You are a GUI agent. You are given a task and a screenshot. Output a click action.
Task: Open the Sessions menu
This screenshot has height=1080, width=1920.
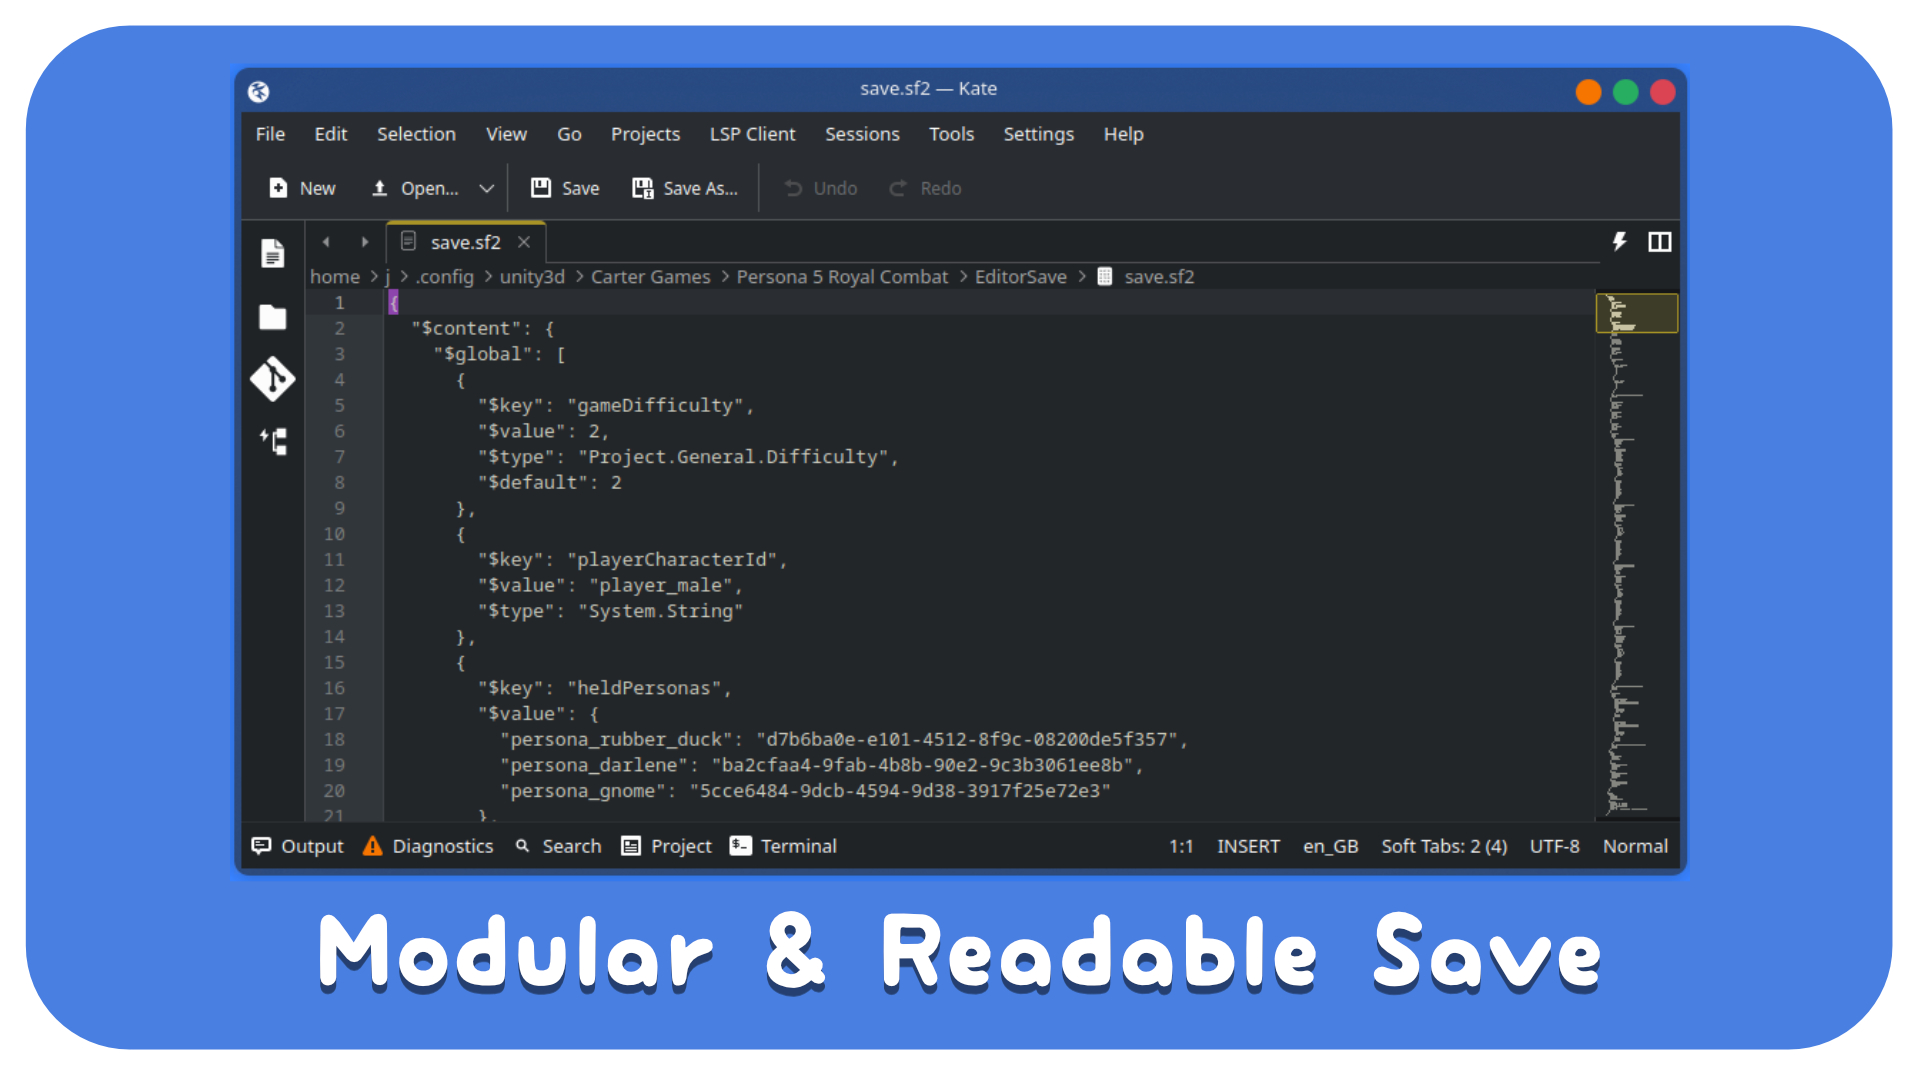861,134
